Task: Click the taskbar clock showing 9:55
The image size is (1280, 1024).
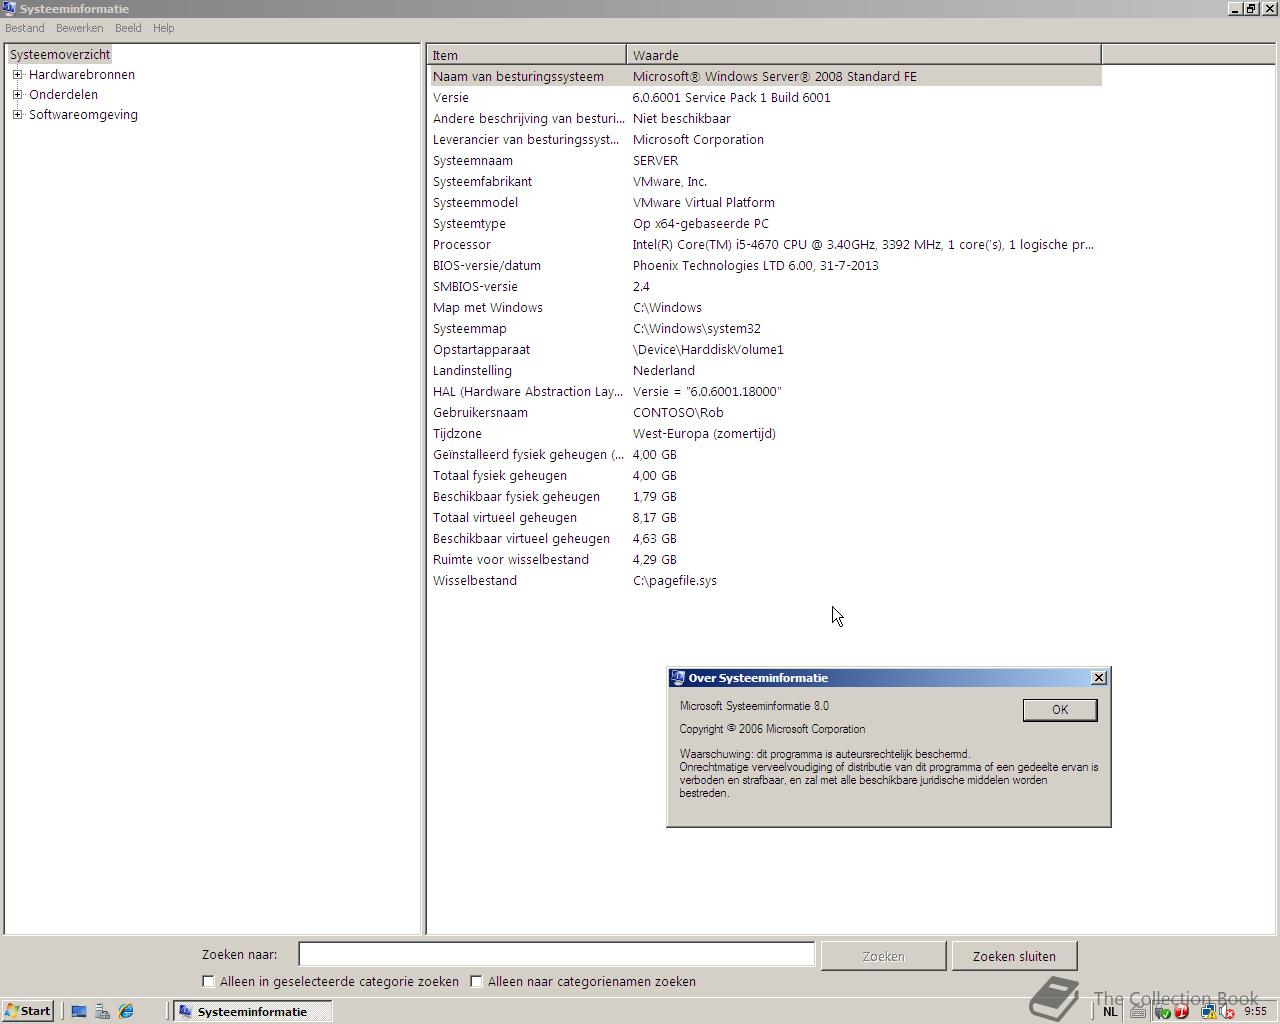Action: pos(1255,1011)
